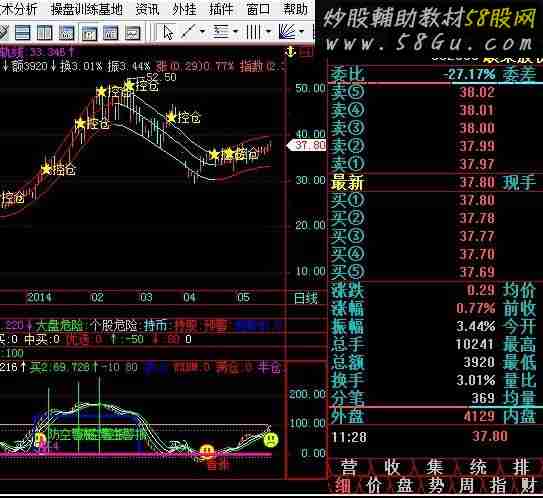The image size is (543, 498).
Task: Pick the trend line drawing tool
Action: coord(188,32)
